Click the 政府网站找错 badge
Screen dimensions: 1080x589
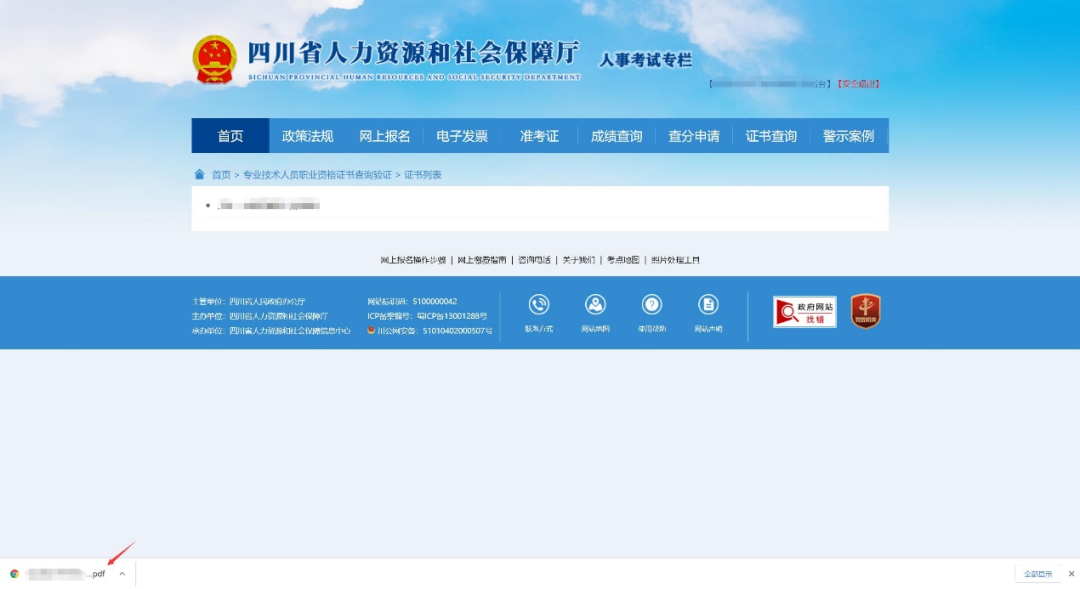pos(804,312)
